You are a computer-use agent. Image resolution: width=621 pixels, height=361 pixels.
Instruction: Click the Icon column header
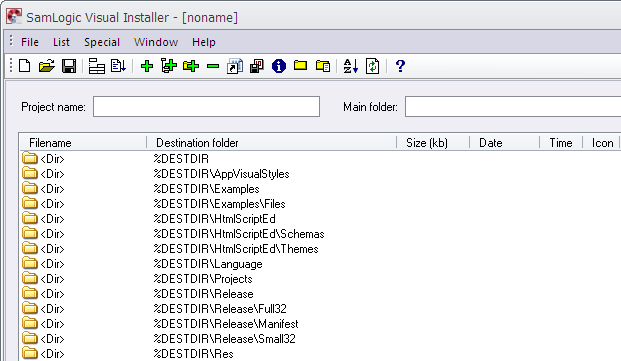point(602,143)
